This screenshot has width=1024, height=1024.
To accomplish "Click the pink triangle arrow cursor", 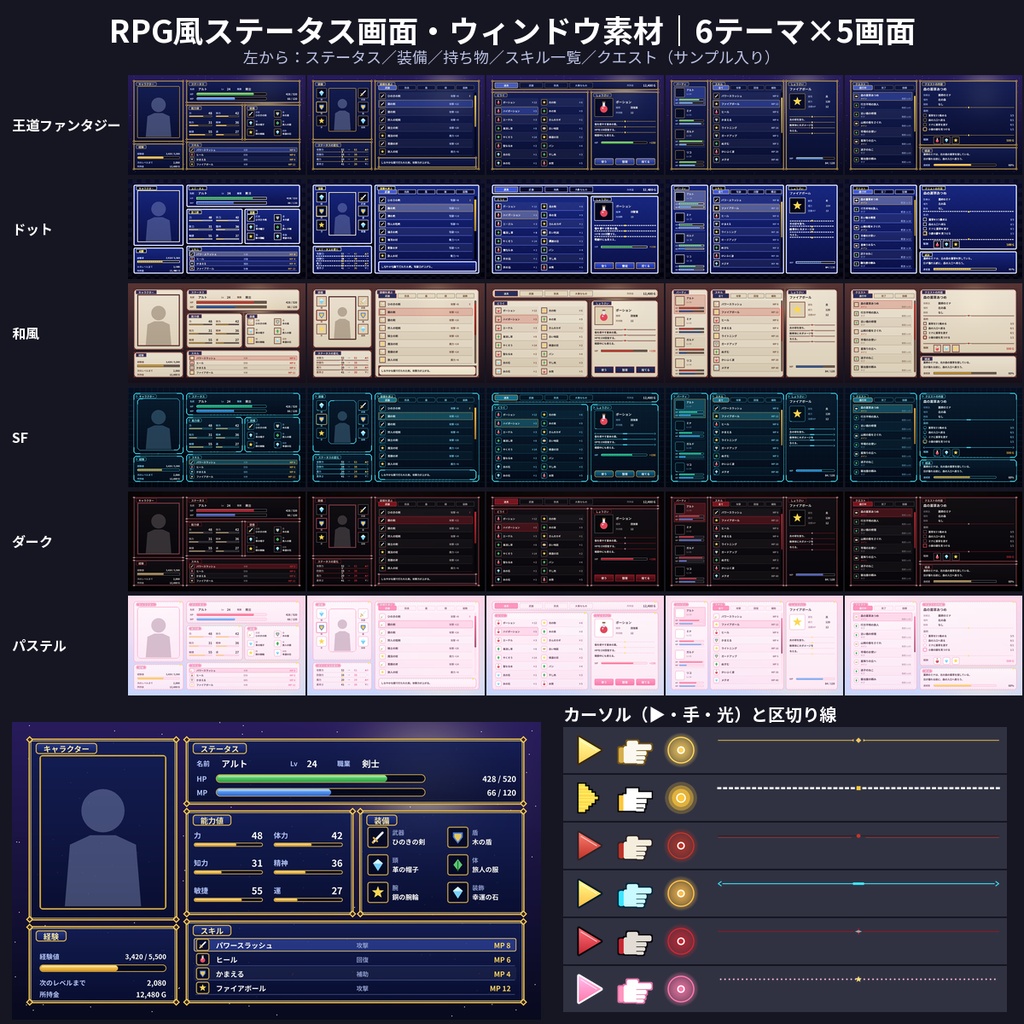I will pyautogui.click(x=589, y=989).
